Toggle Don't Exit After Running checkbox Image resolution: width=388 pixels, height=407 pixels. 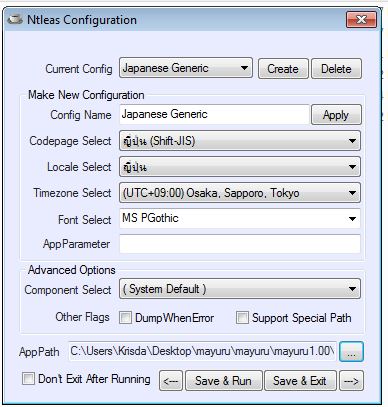[x=28, y=379]
